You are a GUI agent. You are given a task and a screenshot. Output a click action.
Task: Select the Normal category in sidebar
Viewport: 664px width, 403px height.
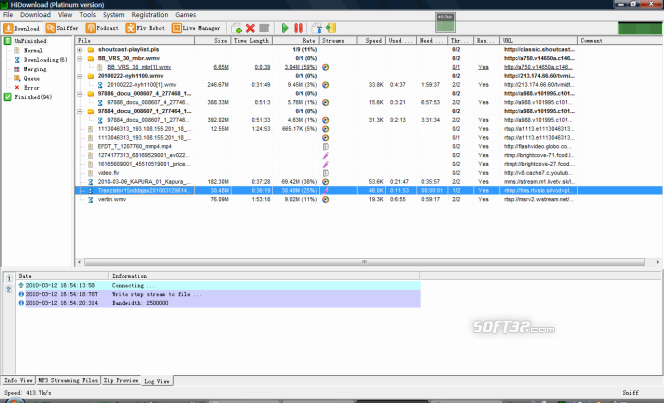pos(33,50)
